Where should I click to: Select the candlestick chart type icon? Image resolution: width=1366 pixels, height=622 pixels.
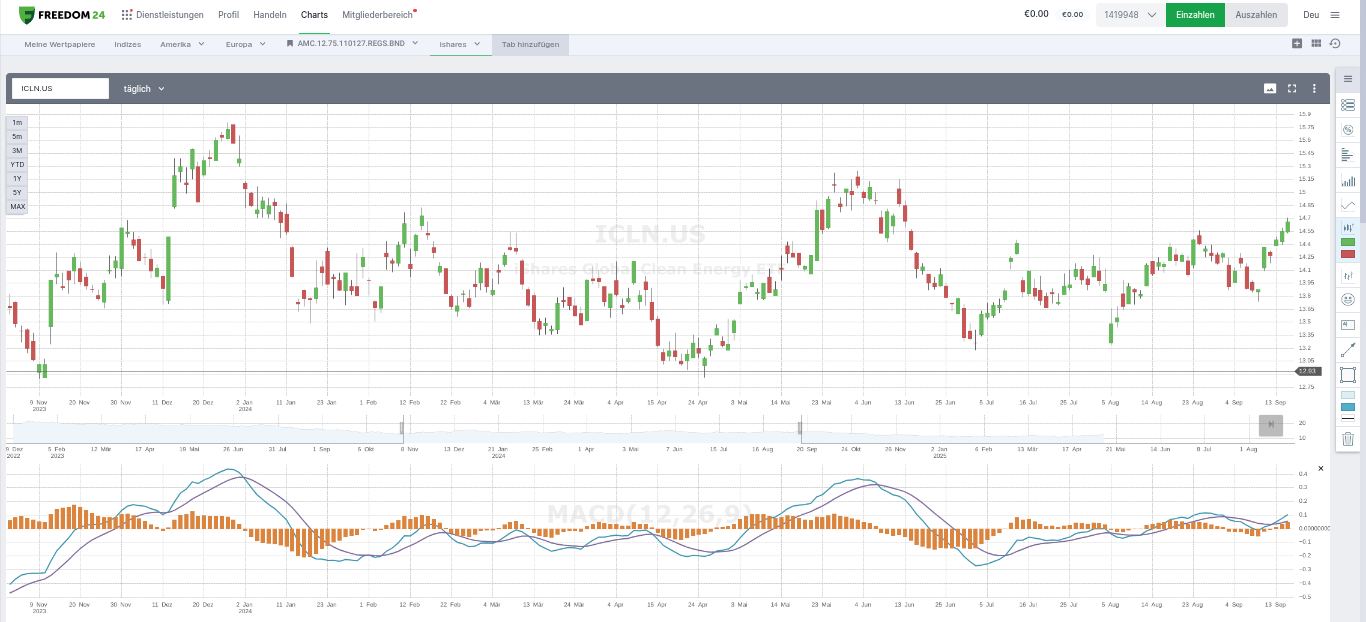[x=1347, y=228]
